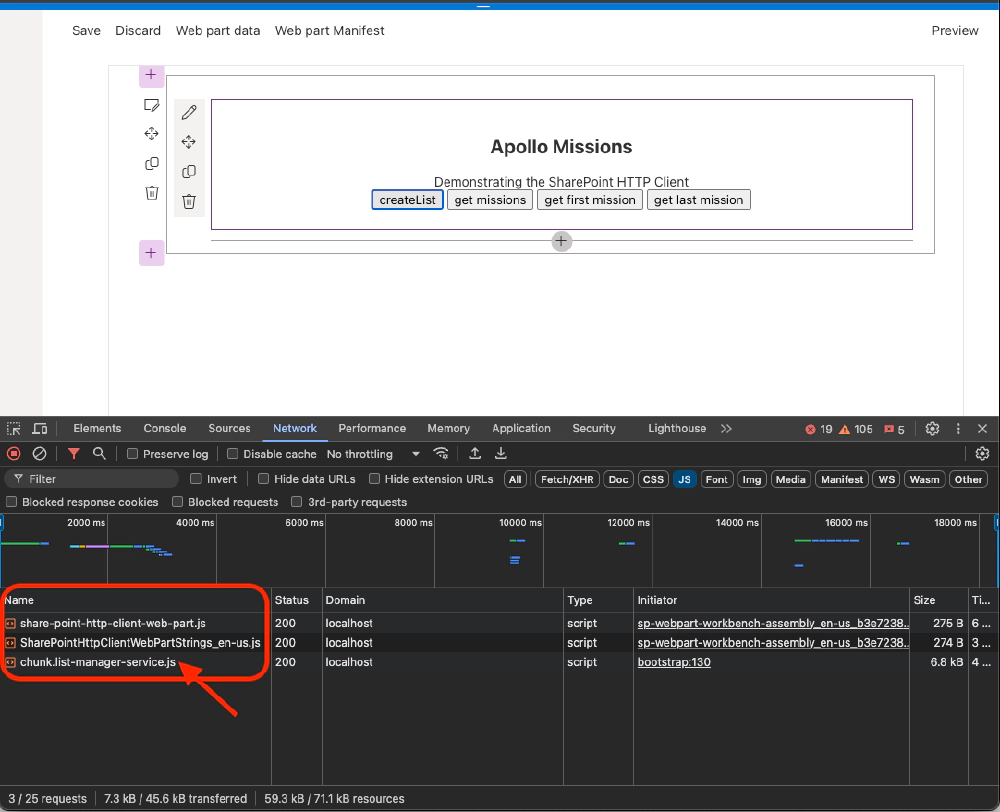
Task: Select the Fetch/XHR filter
Action: click(x=567, y=479)
